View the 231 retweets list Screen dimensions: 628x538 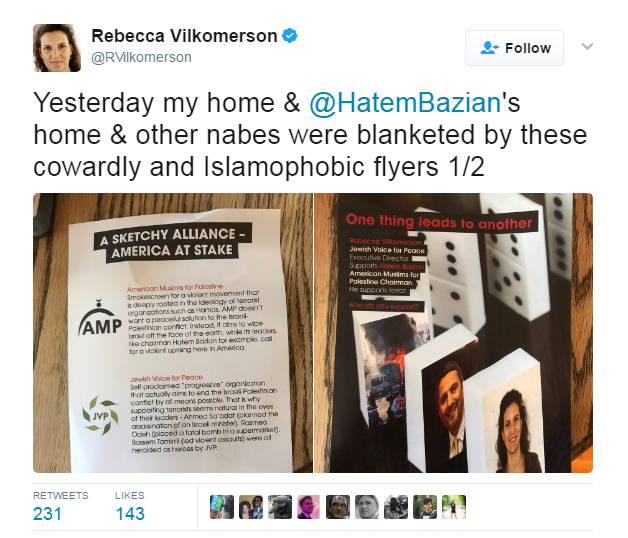click(60, 507)
